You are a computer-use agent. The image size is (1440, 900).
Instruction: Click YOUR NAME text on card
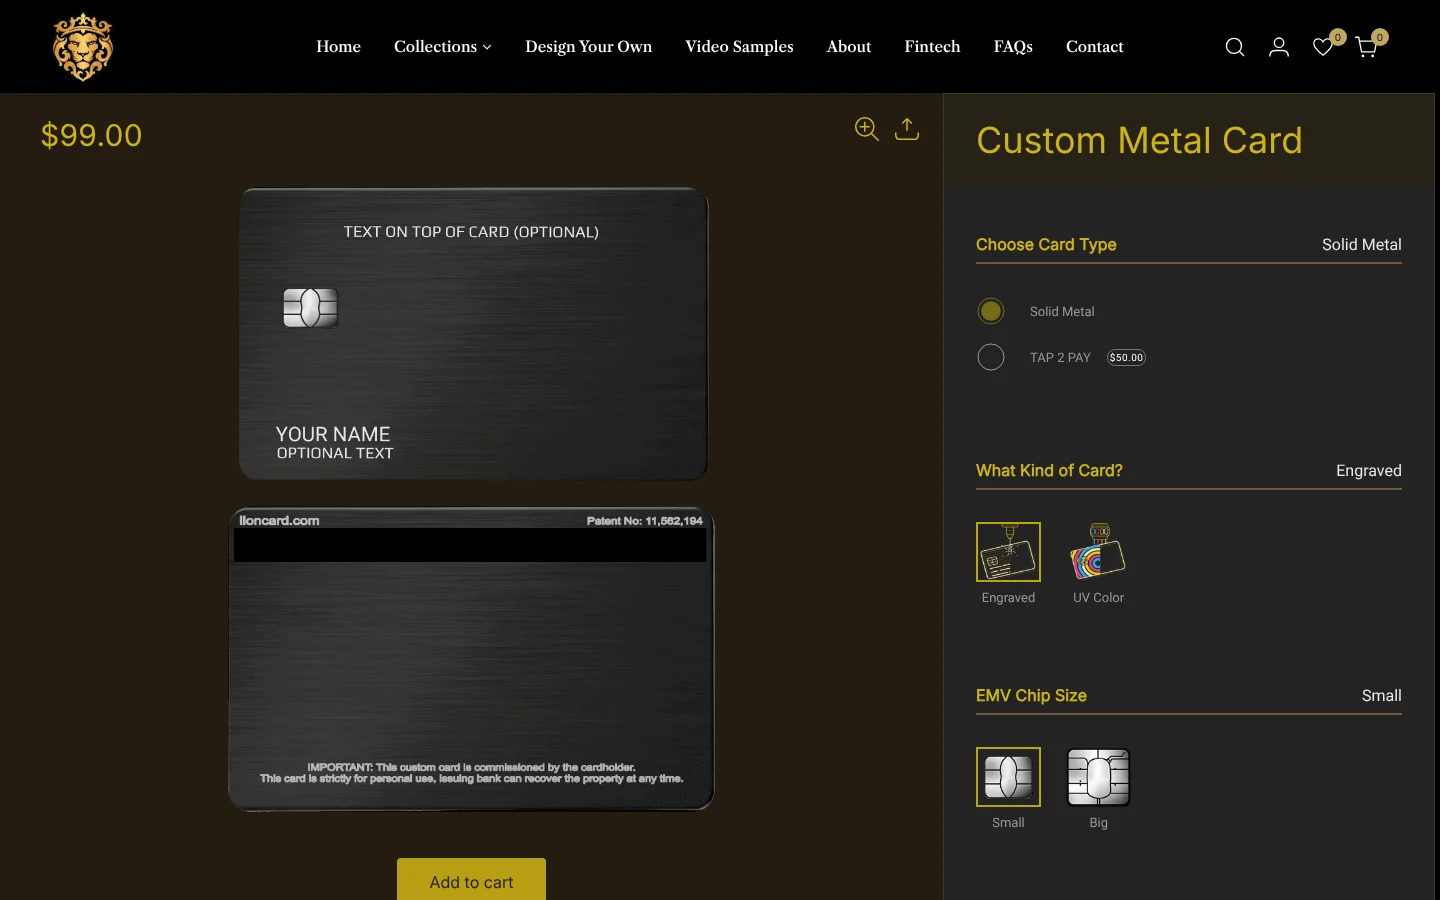click(x=333, y=434)
